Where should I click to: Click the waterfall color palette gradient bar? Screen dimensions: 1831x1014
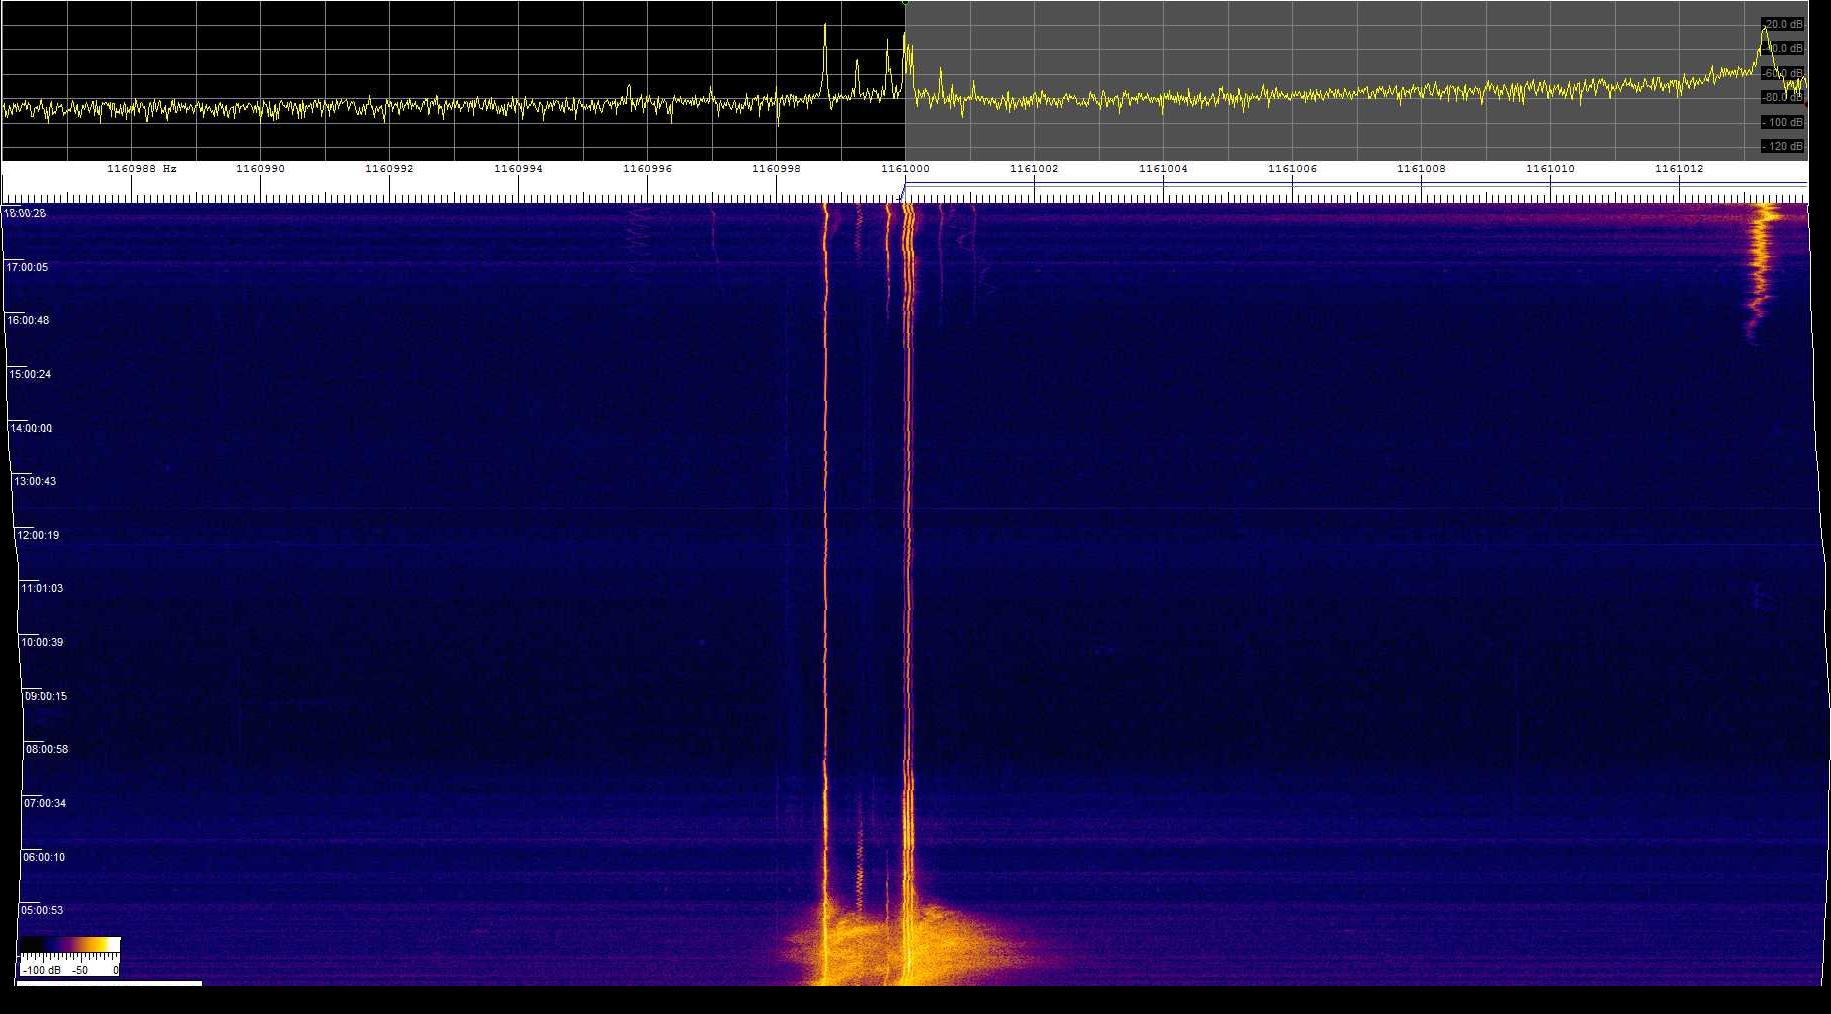tap(69, 944)
